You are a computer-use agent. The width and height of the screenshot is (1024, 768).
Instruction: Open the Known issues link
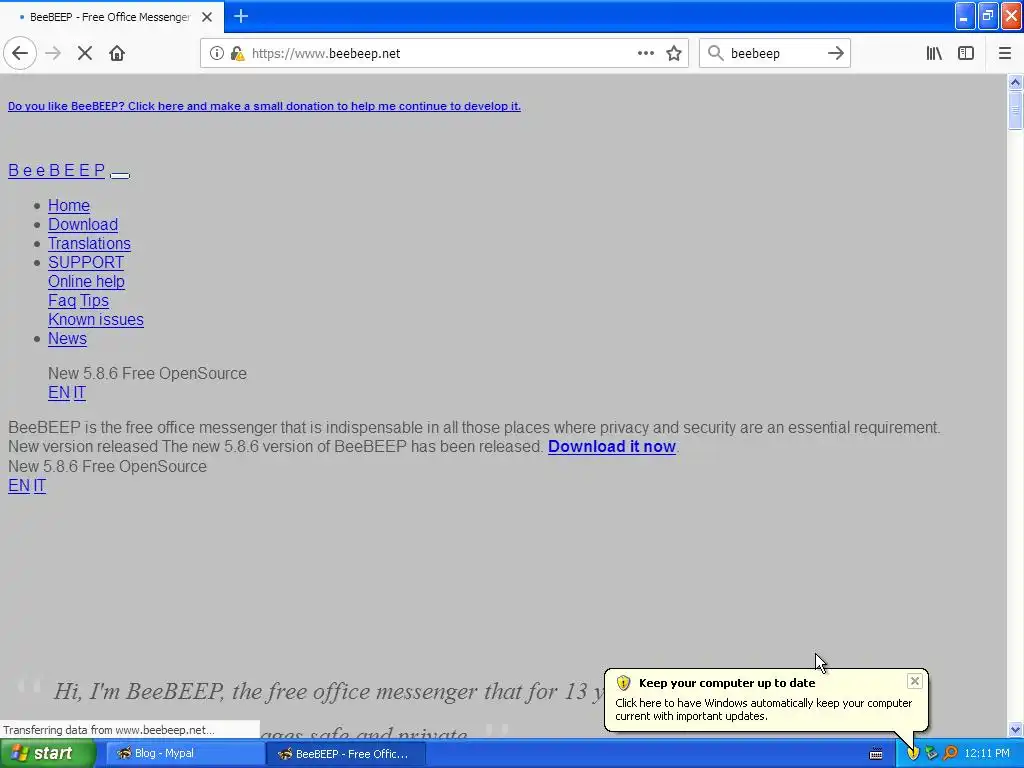pyautogui.click(x=96, y=319)
